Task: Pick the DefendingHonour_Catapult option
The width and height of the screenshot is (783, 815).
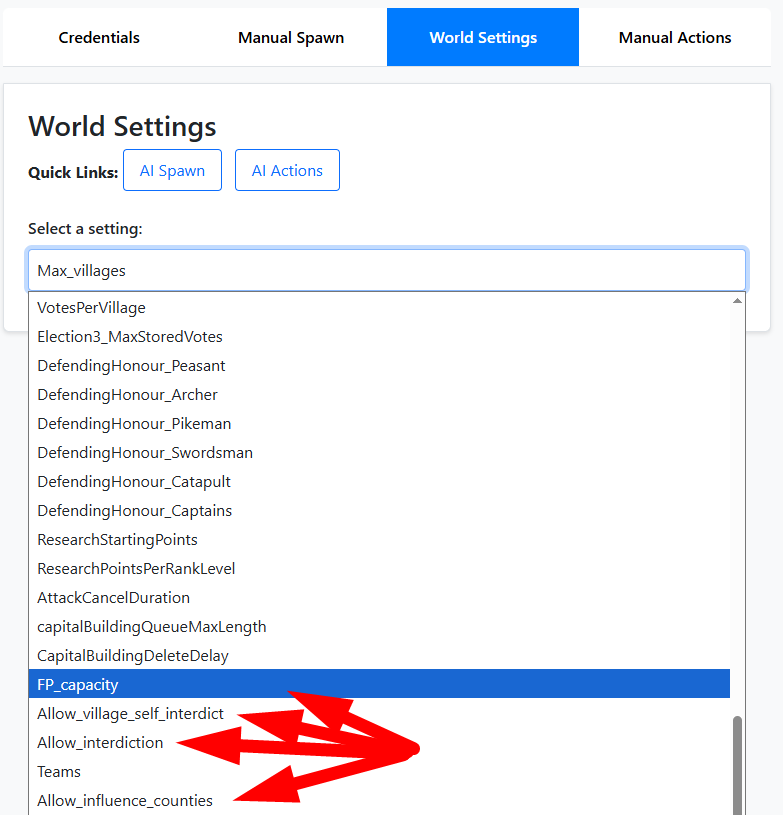Action: [x=134, y=482]
